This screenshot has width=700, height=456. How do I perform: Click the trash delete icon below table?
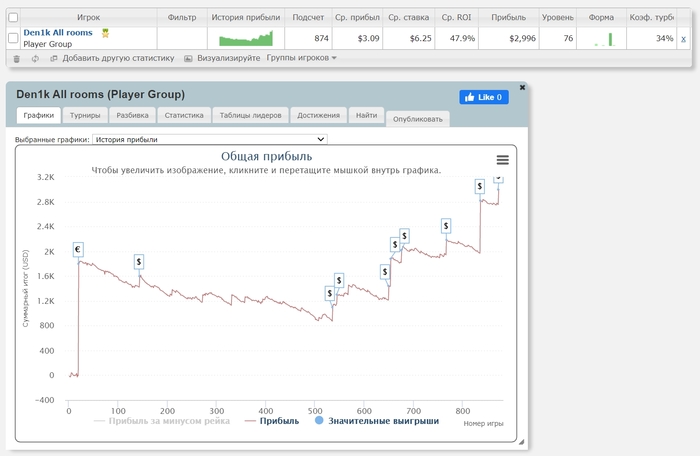pyautogui.click(x=17, y=59)
